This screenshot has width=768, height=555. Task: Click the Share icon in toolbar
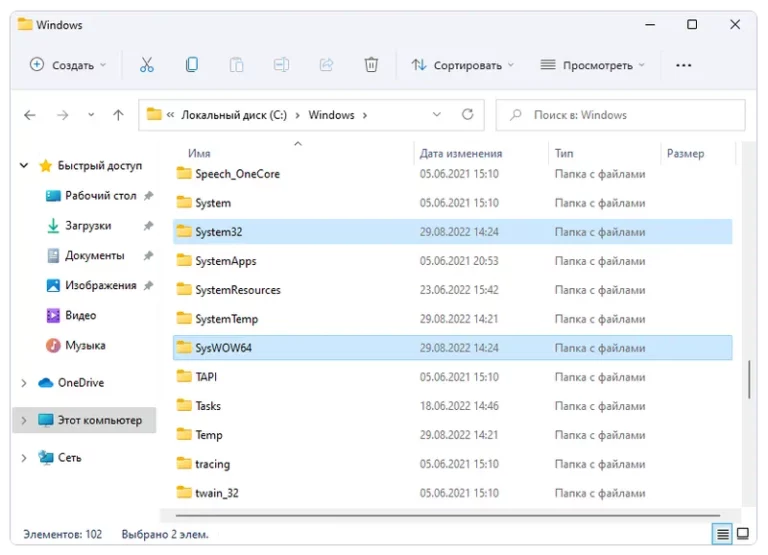point(326,65)
